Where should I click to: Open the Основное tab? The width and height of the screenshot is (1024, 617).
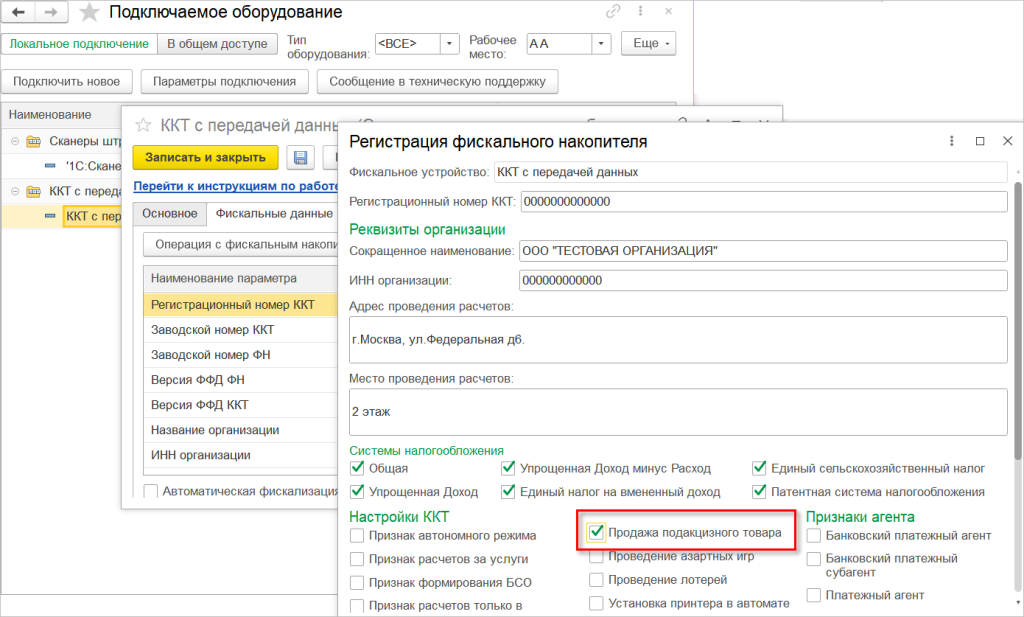pyautogui.click(x=170, y=214)
